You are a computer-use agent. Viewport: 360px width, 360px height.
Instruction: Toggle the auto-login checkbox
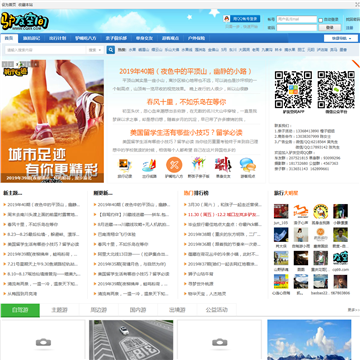tap(320, 20)
